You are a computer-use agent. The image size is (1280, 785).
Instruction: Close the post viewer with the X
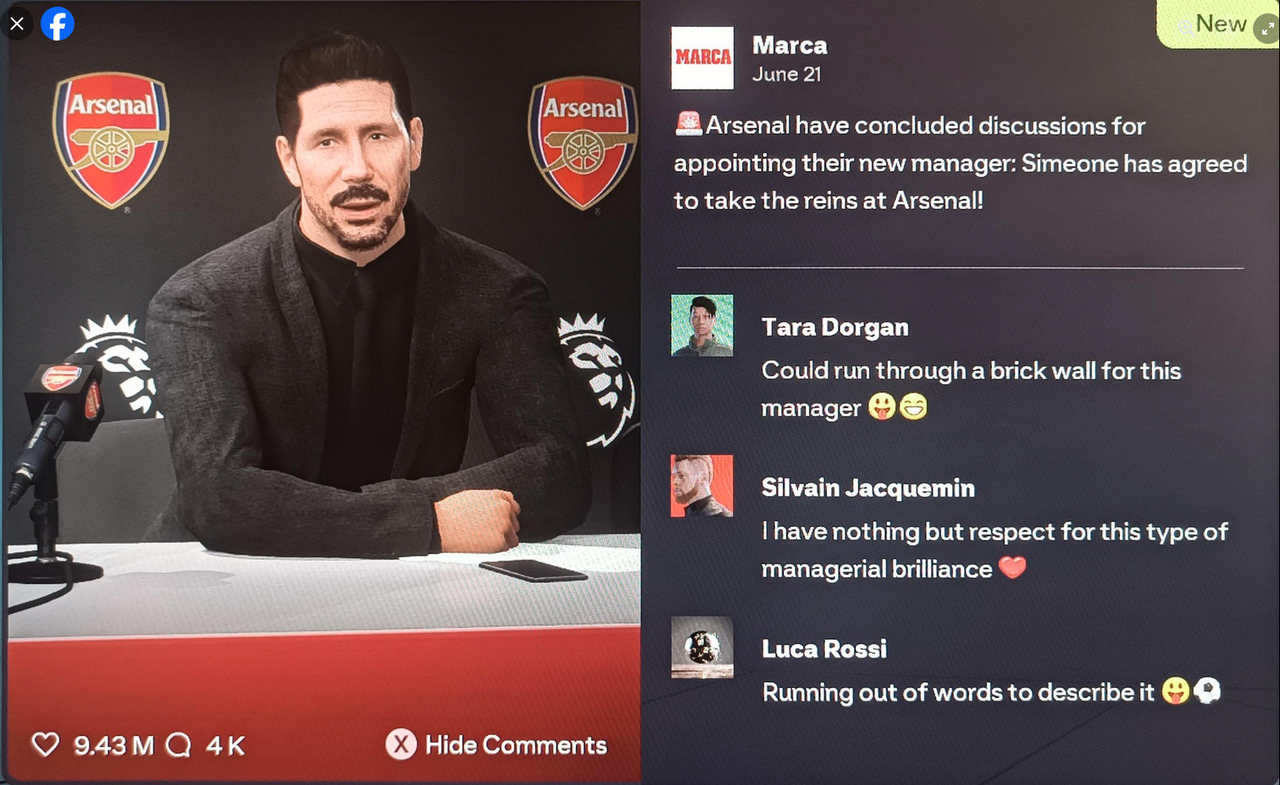(17, 23)
